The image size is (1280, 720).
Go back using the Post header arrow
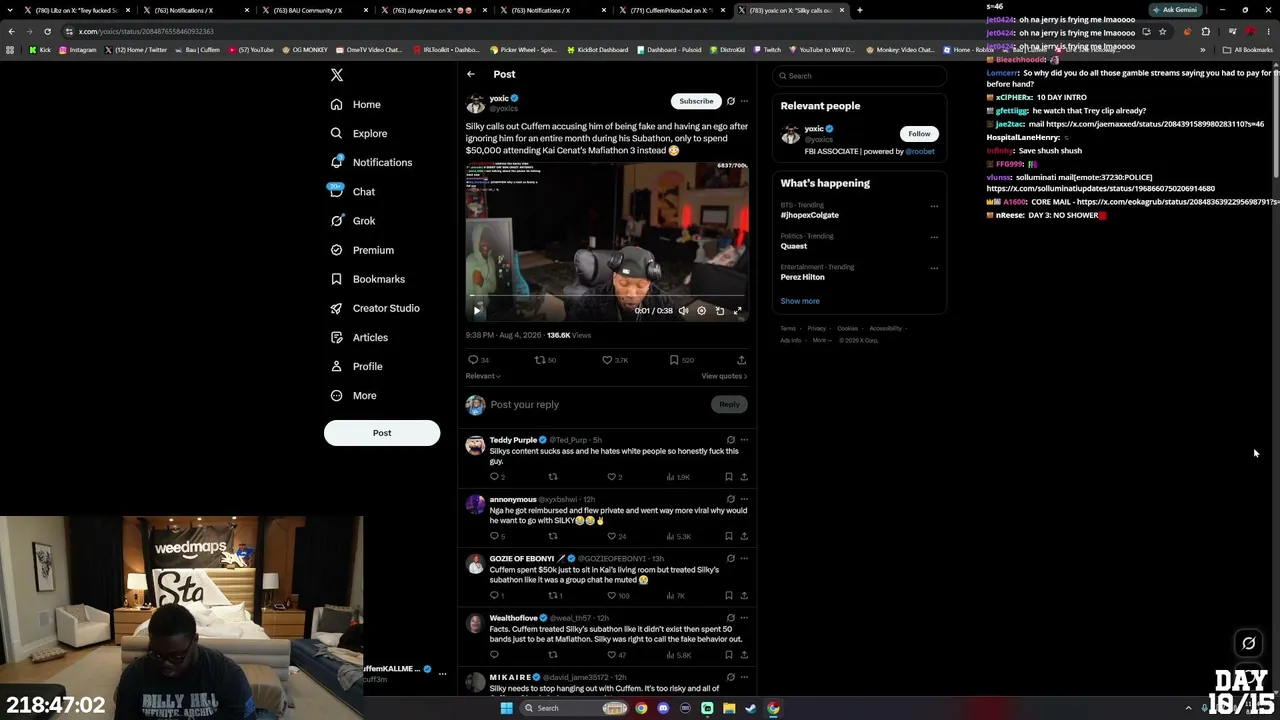click(x=471, y=74)
